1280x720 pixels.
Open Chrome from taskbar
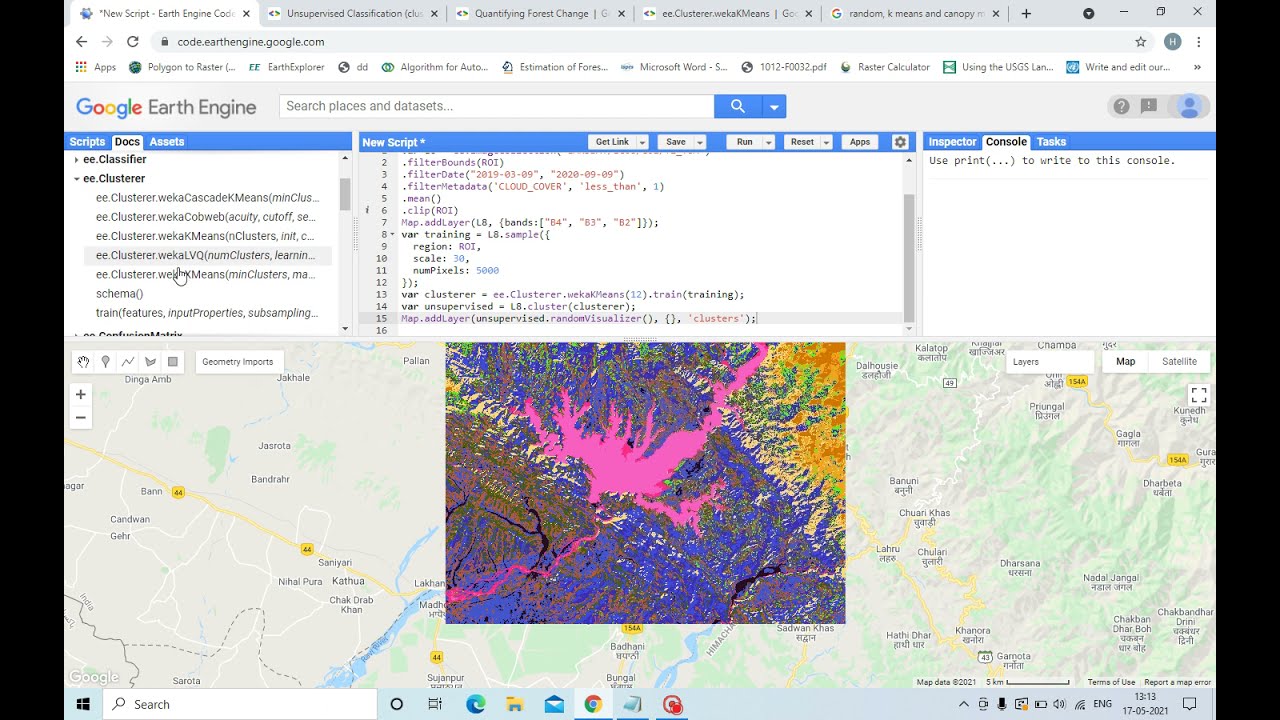point(593,704)
